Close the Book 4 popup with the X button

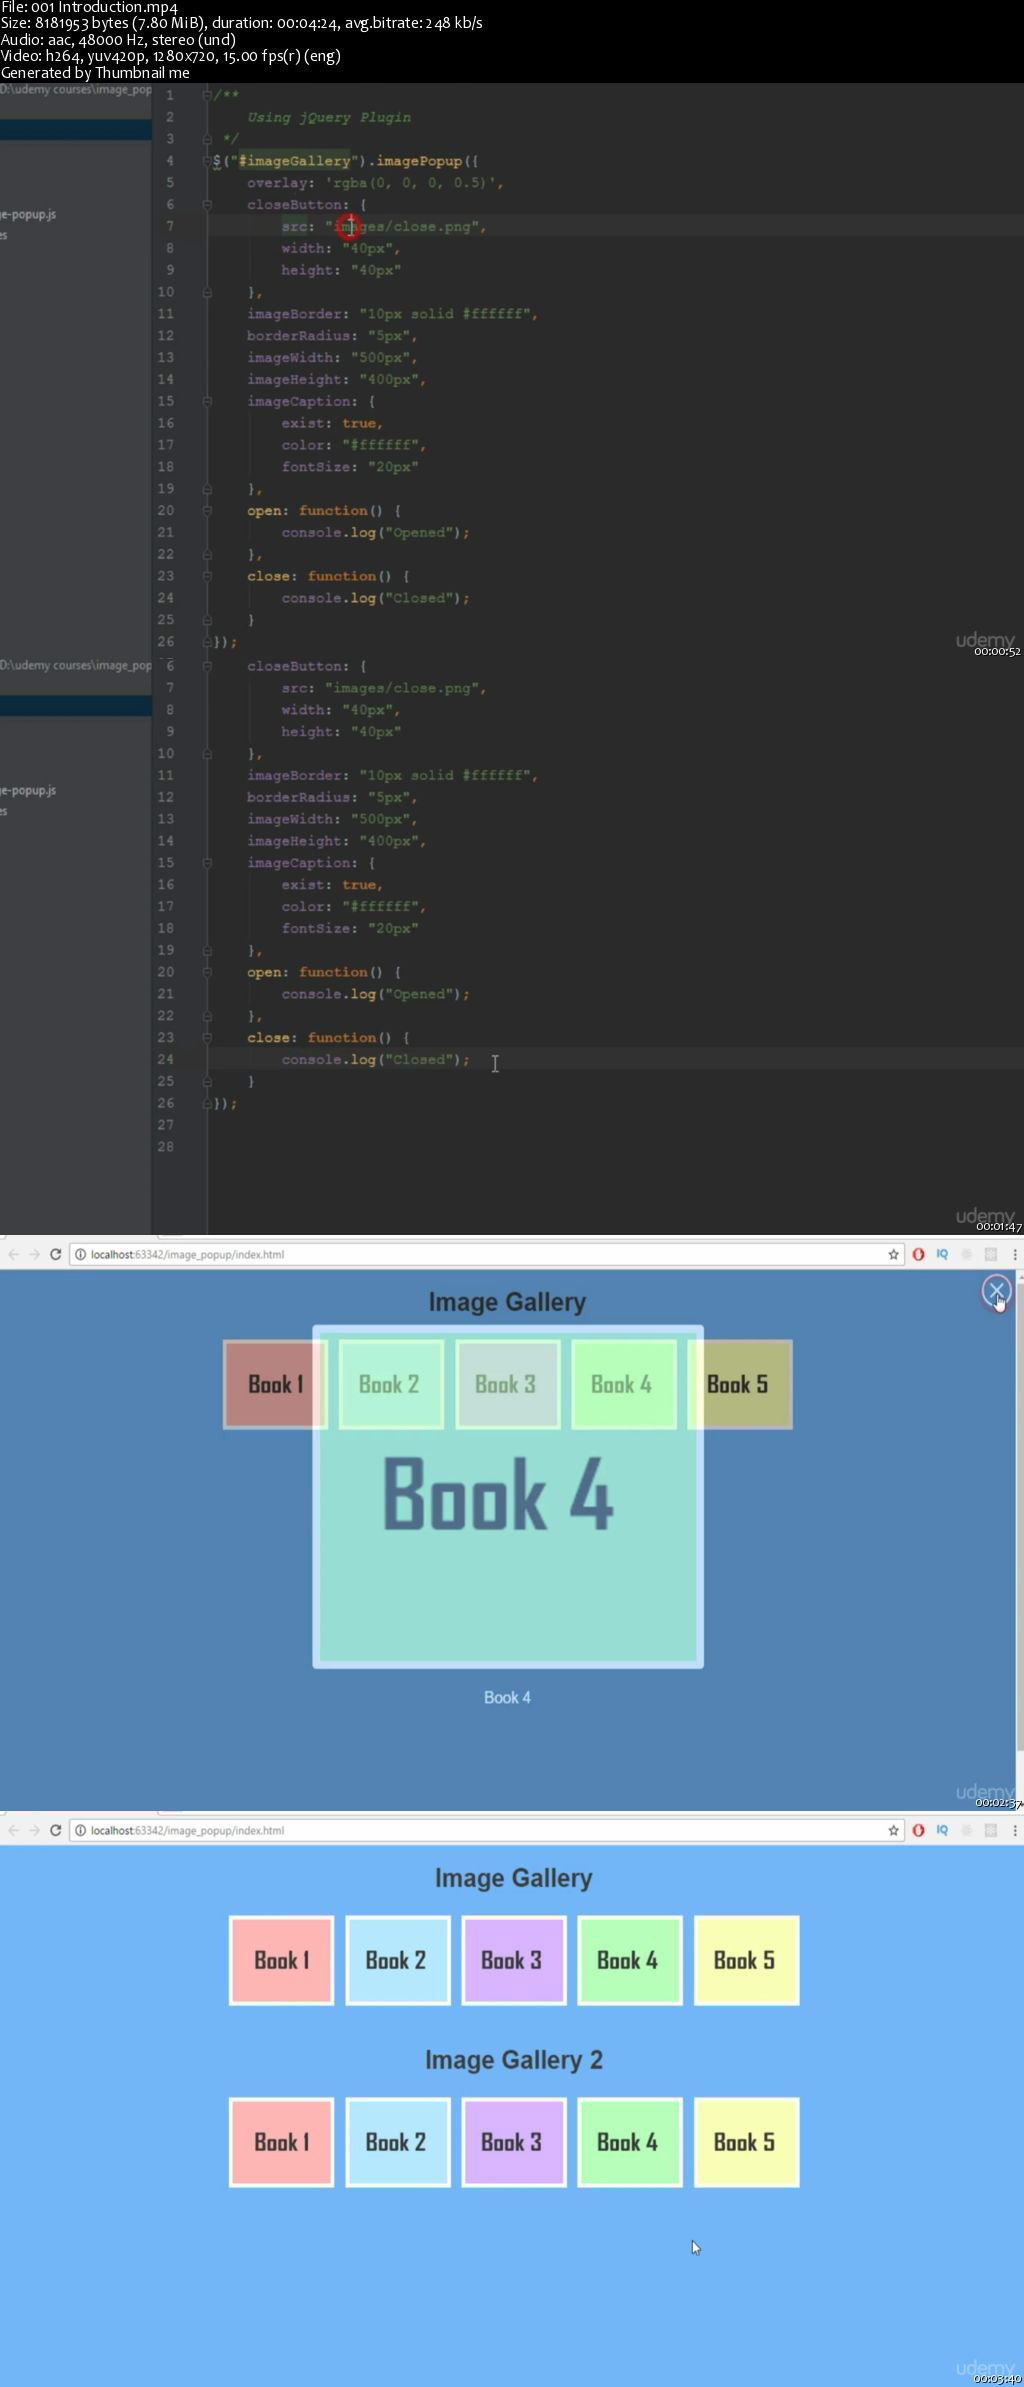click(x=996, y=1291)
